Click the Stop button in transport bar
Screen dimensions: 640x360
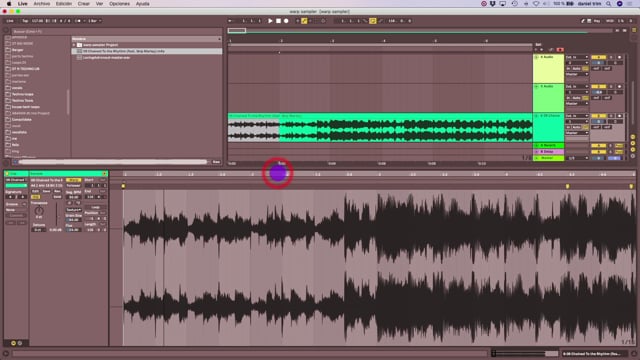pyautogui.click(x=278, y=21)
